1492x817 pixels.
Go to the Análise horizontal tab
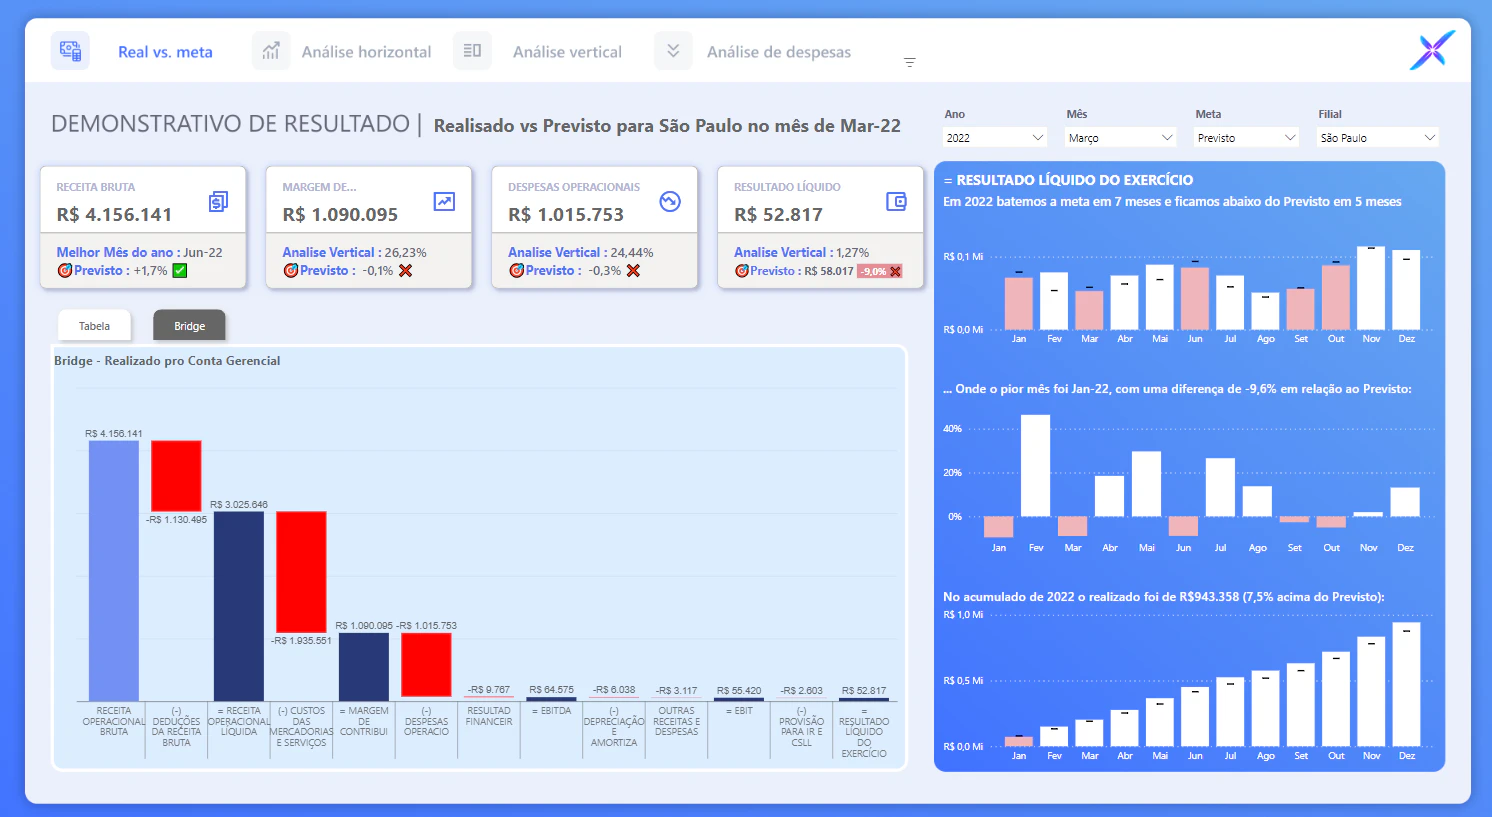[x=366, y=52]
